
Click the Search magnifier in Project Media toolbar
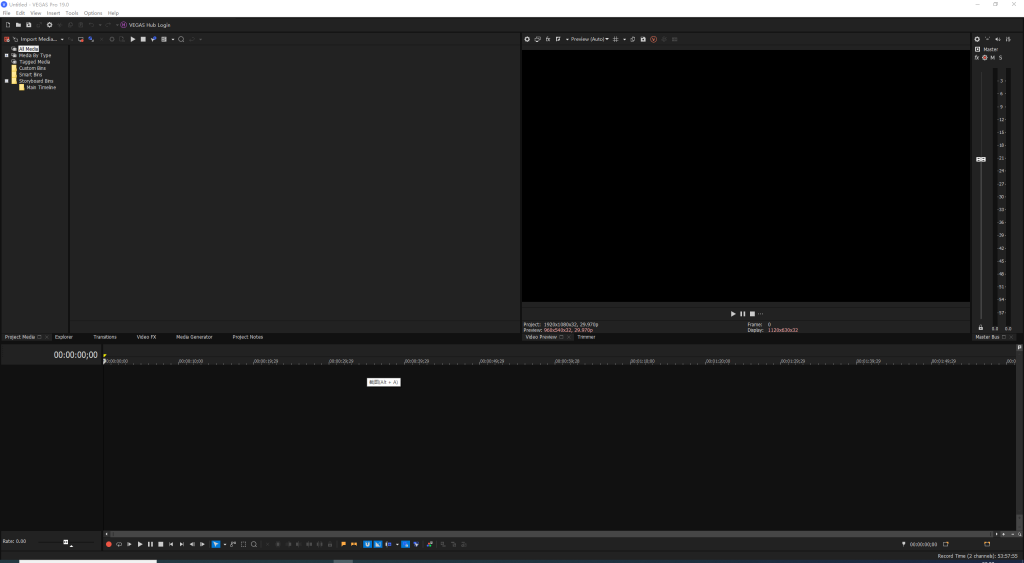[x=182, y=39]
